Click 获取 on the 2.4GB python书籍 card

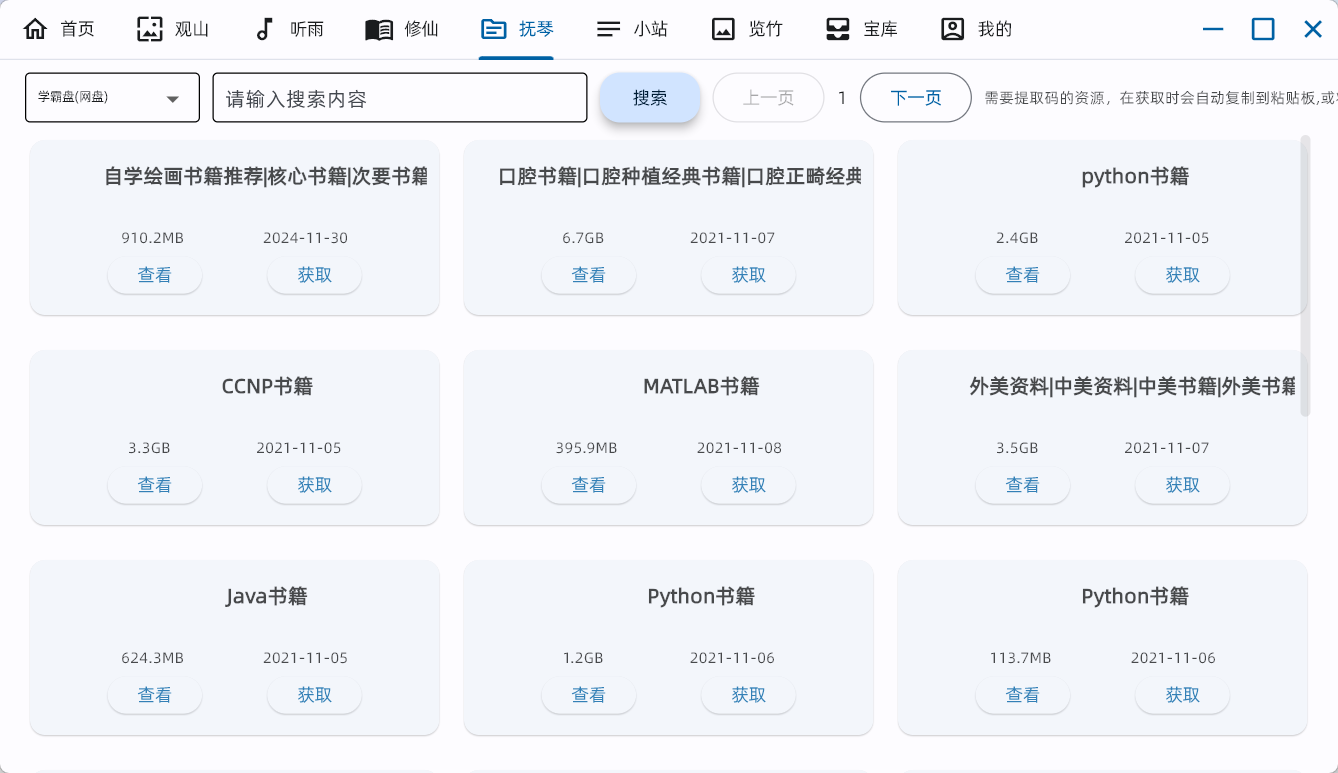1183,275
